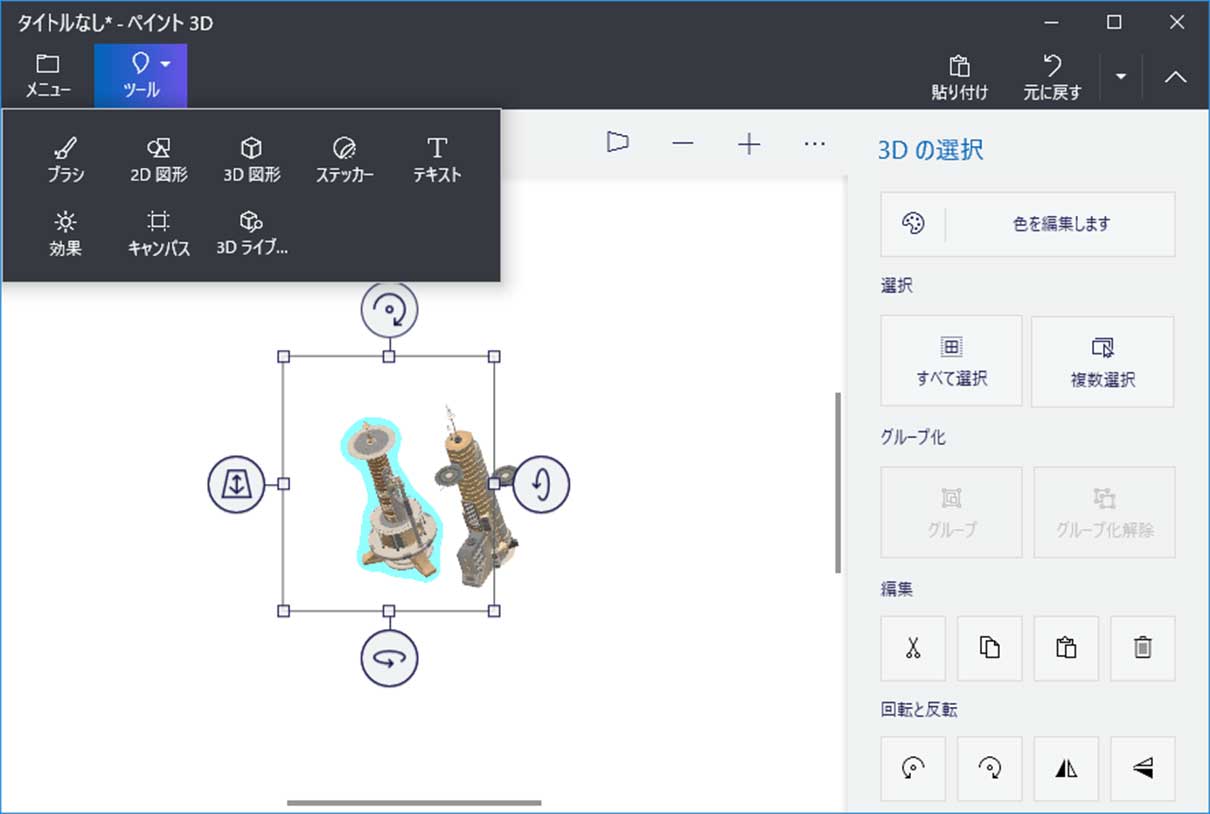This screenshot has width=1210, height=814.
Task: Select the 2D 図形 tool
Action: (x=159, y=161)
